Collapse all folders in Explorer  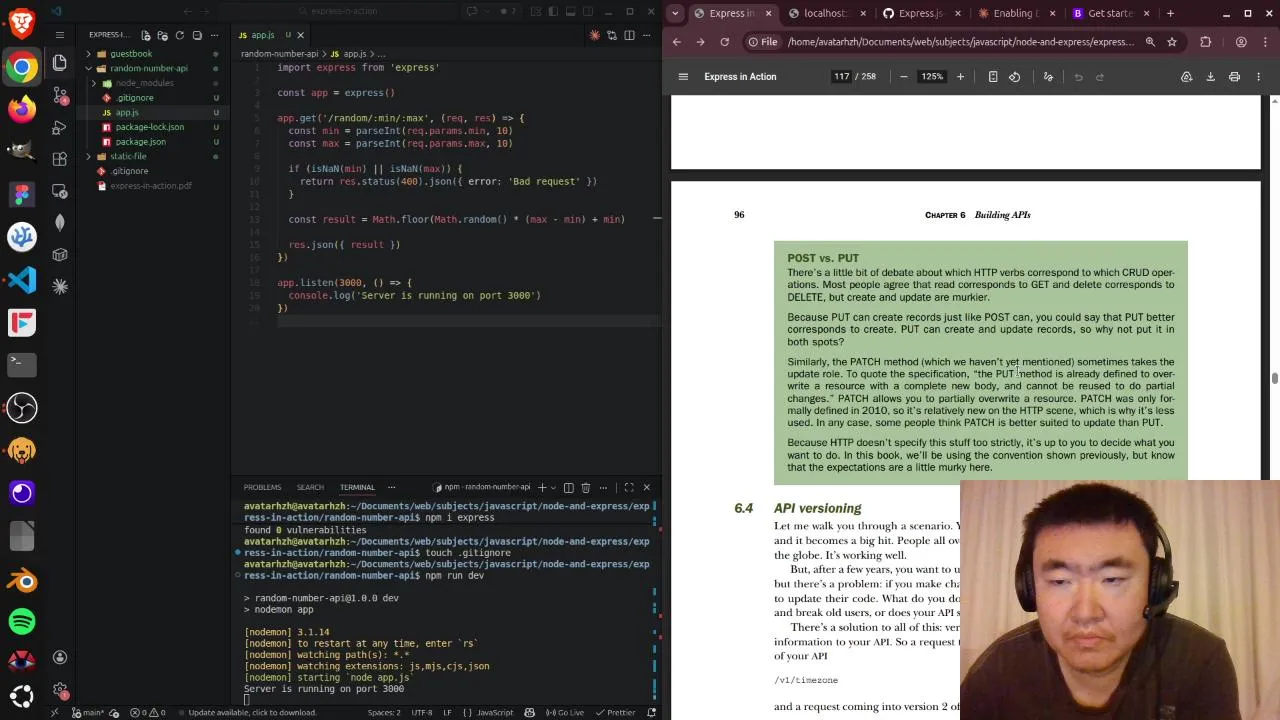(x=197, y=35)
